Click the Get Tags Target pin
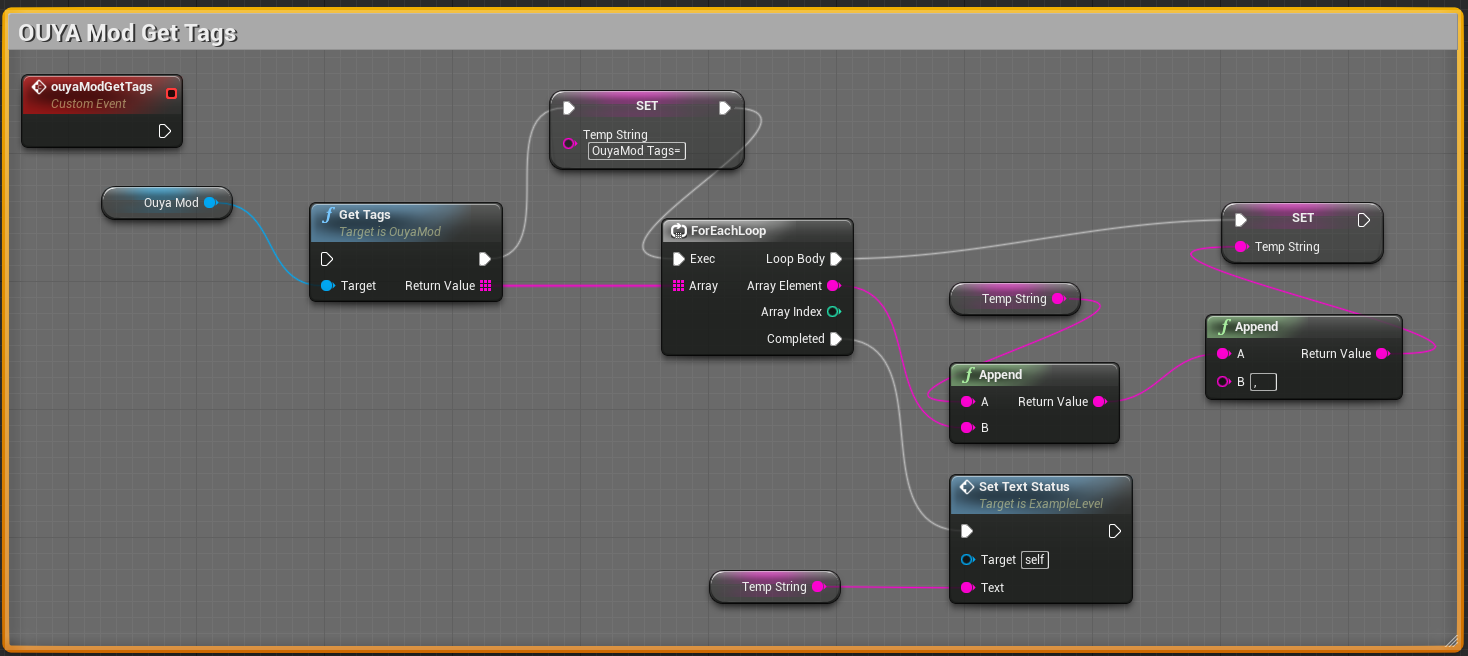The image size is (1468, 656). click(x=327, y=286)
